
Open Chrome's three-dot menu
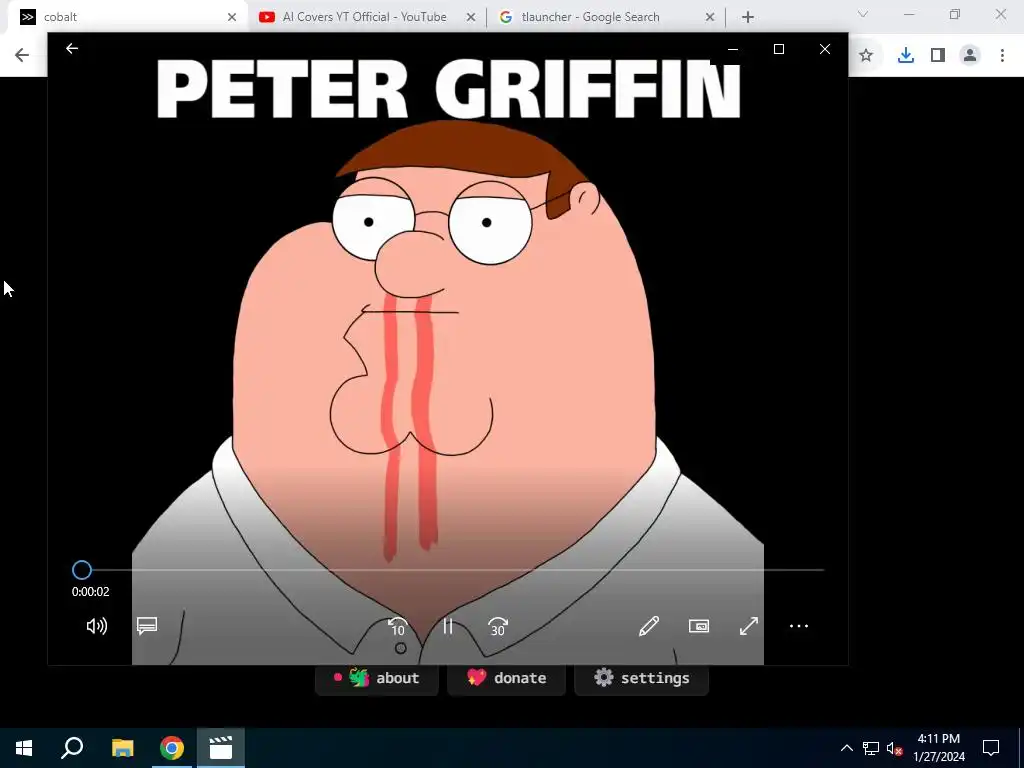(1002, 56)
